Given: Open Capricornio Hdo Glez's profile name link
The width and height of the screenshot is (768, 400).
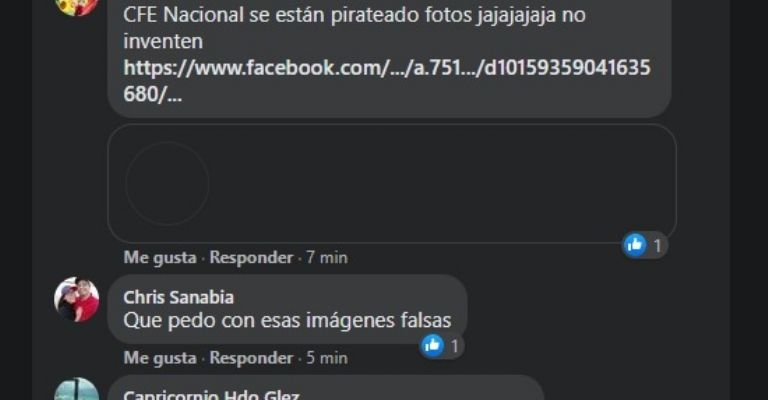Looking at the screenshot, I should (x=211, y=395).
